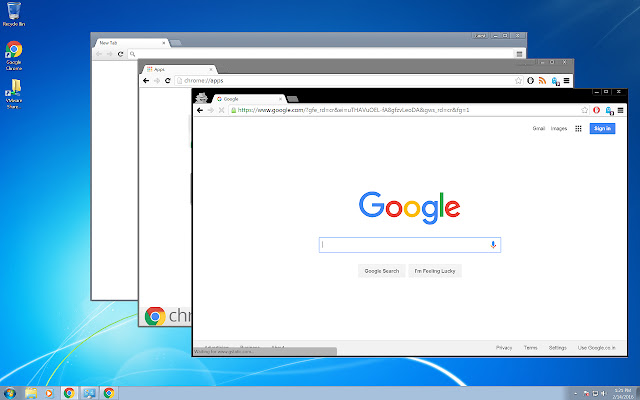Click the incognito spy icon in the Google window
640x400 pixels.
point(202,98)
